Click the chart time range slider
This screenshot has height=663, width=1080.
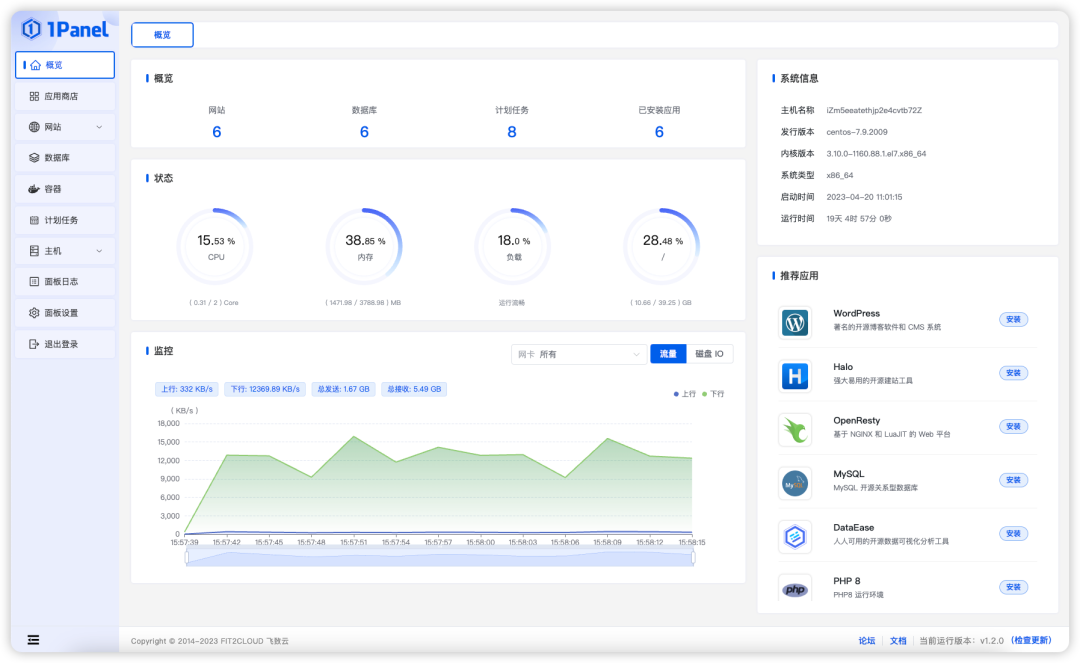pyautogui.click(x=439, y=558)
